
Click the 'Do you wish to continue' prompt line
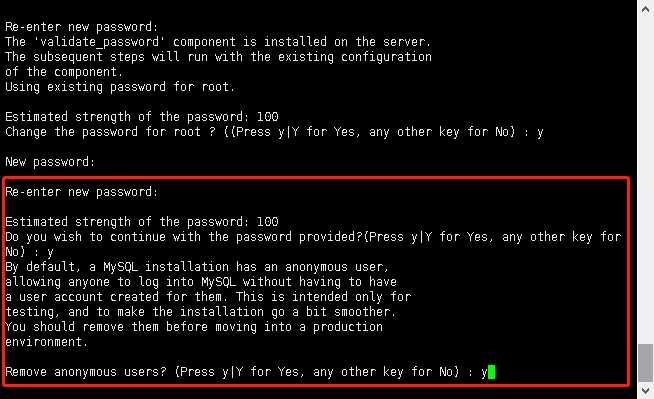(x=313, y=237)
